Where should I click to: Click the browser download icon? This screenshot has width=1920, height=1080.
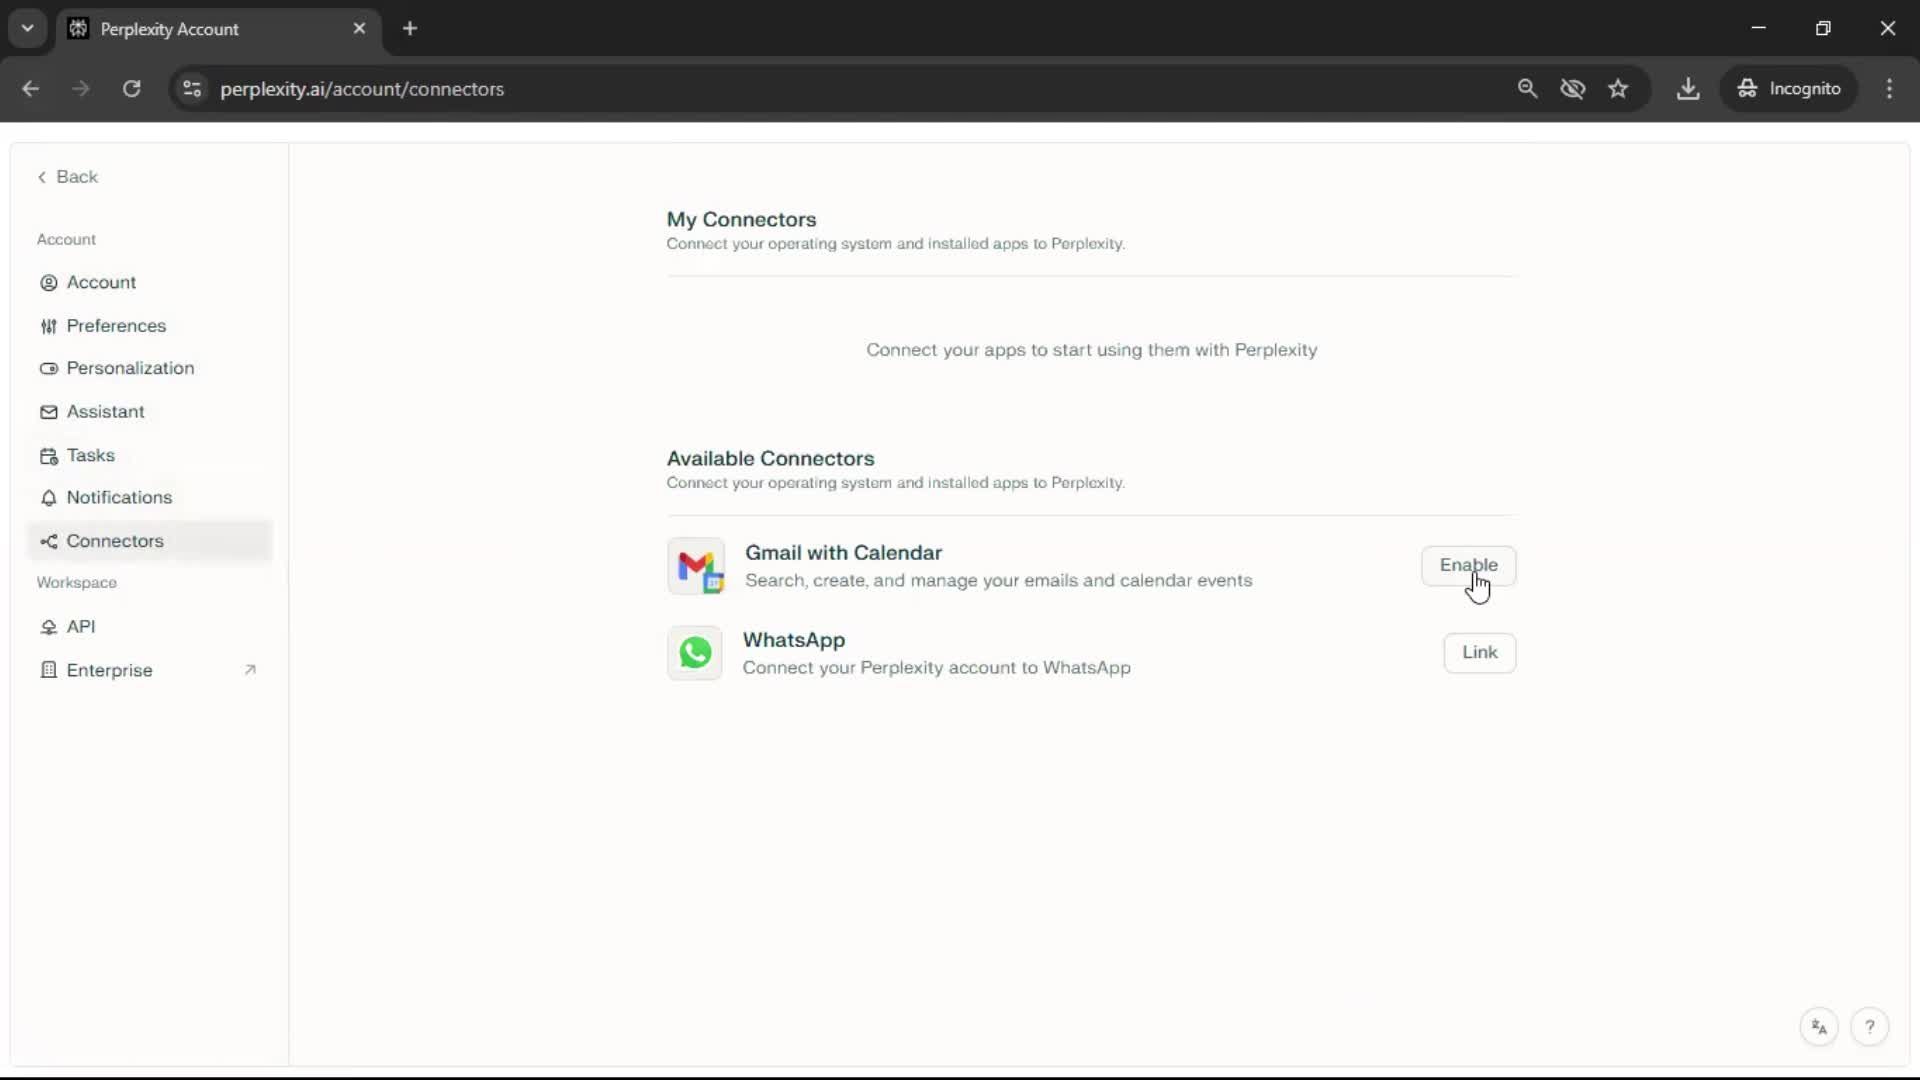1688,89
